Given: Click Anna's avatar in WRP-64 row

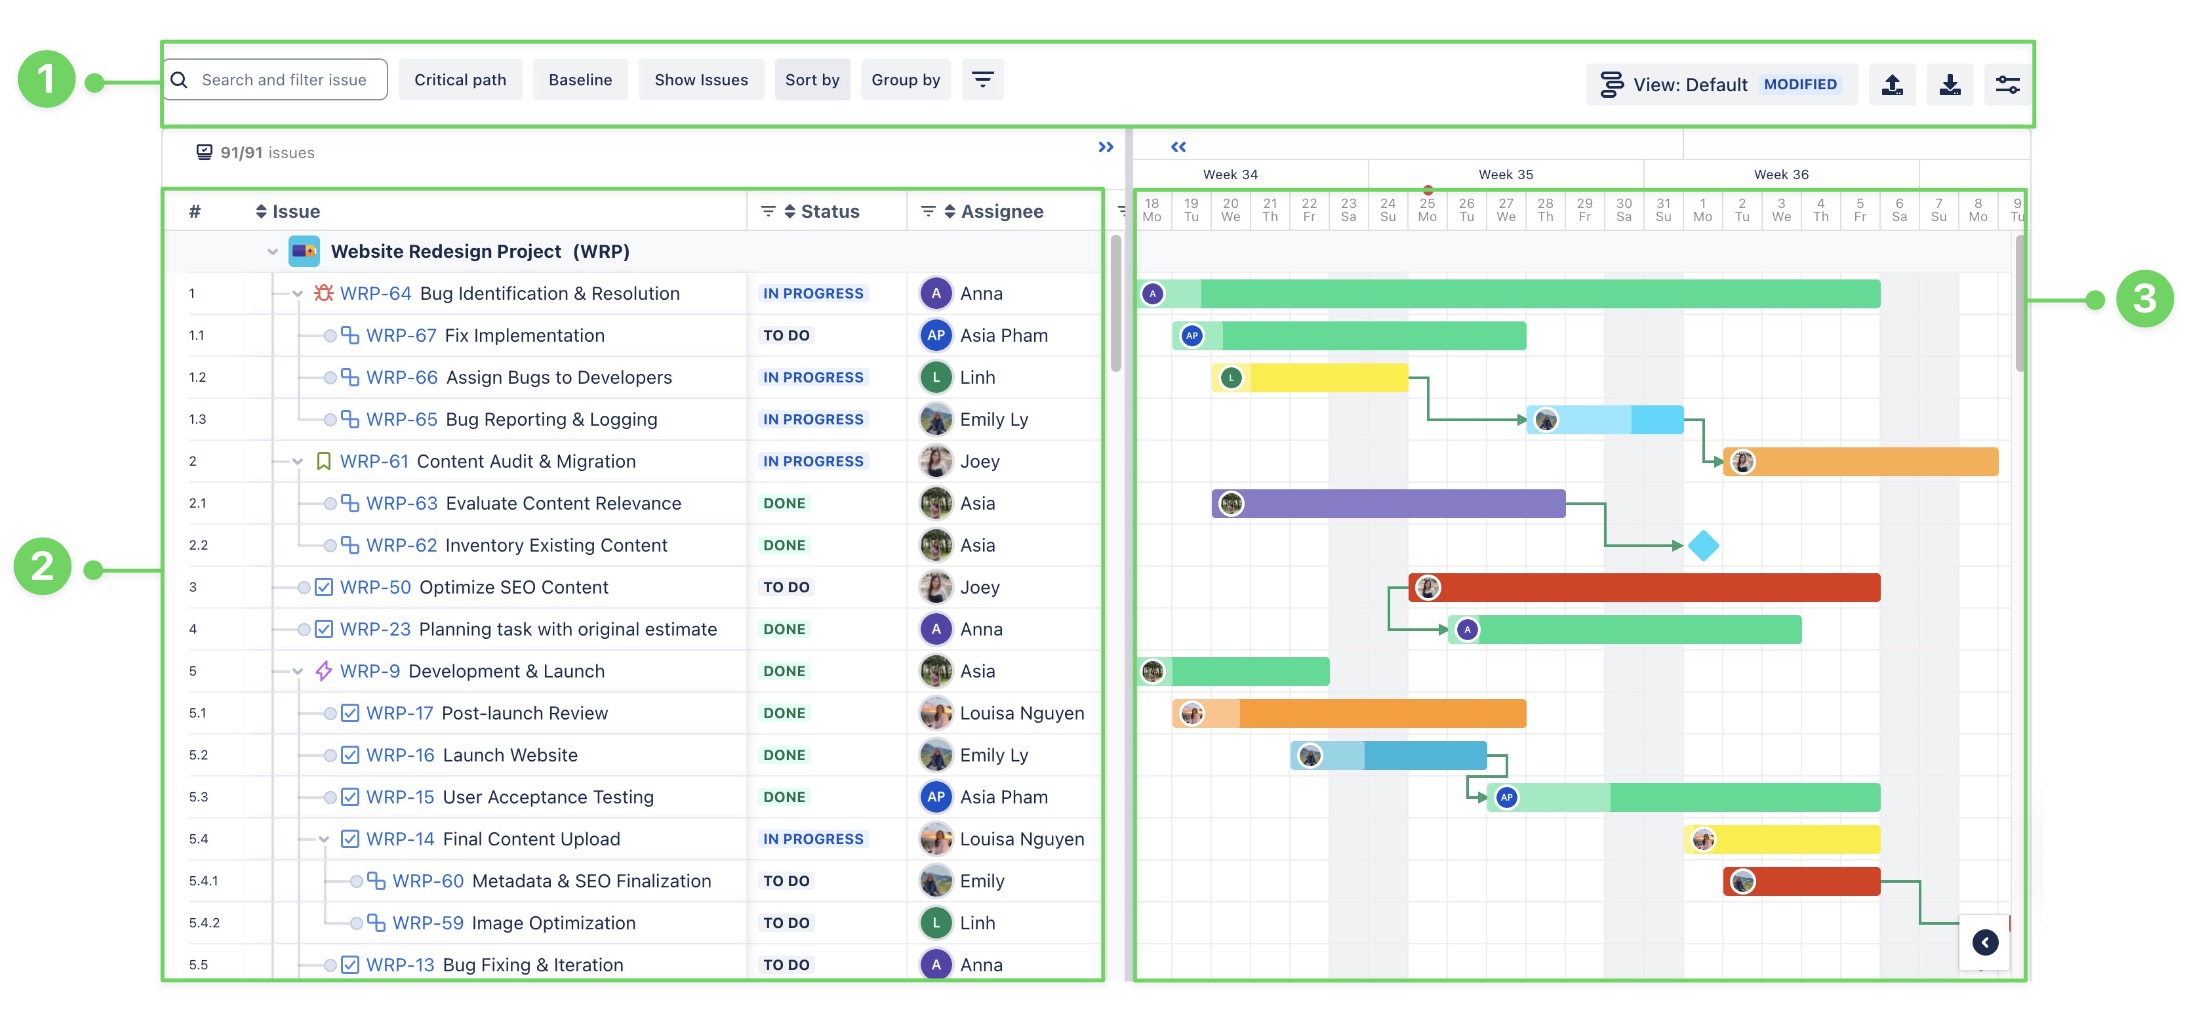Looking at the screenshot, I should (x=936, y=293).
